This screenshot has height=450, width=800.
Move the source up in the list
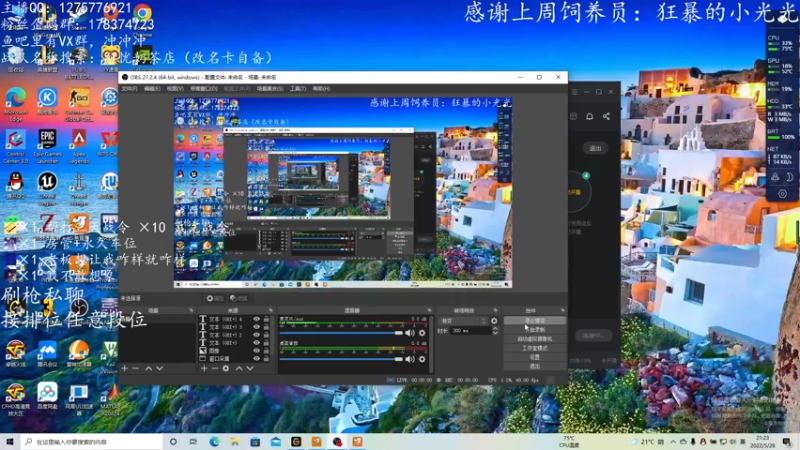click(x=239, y=368)
